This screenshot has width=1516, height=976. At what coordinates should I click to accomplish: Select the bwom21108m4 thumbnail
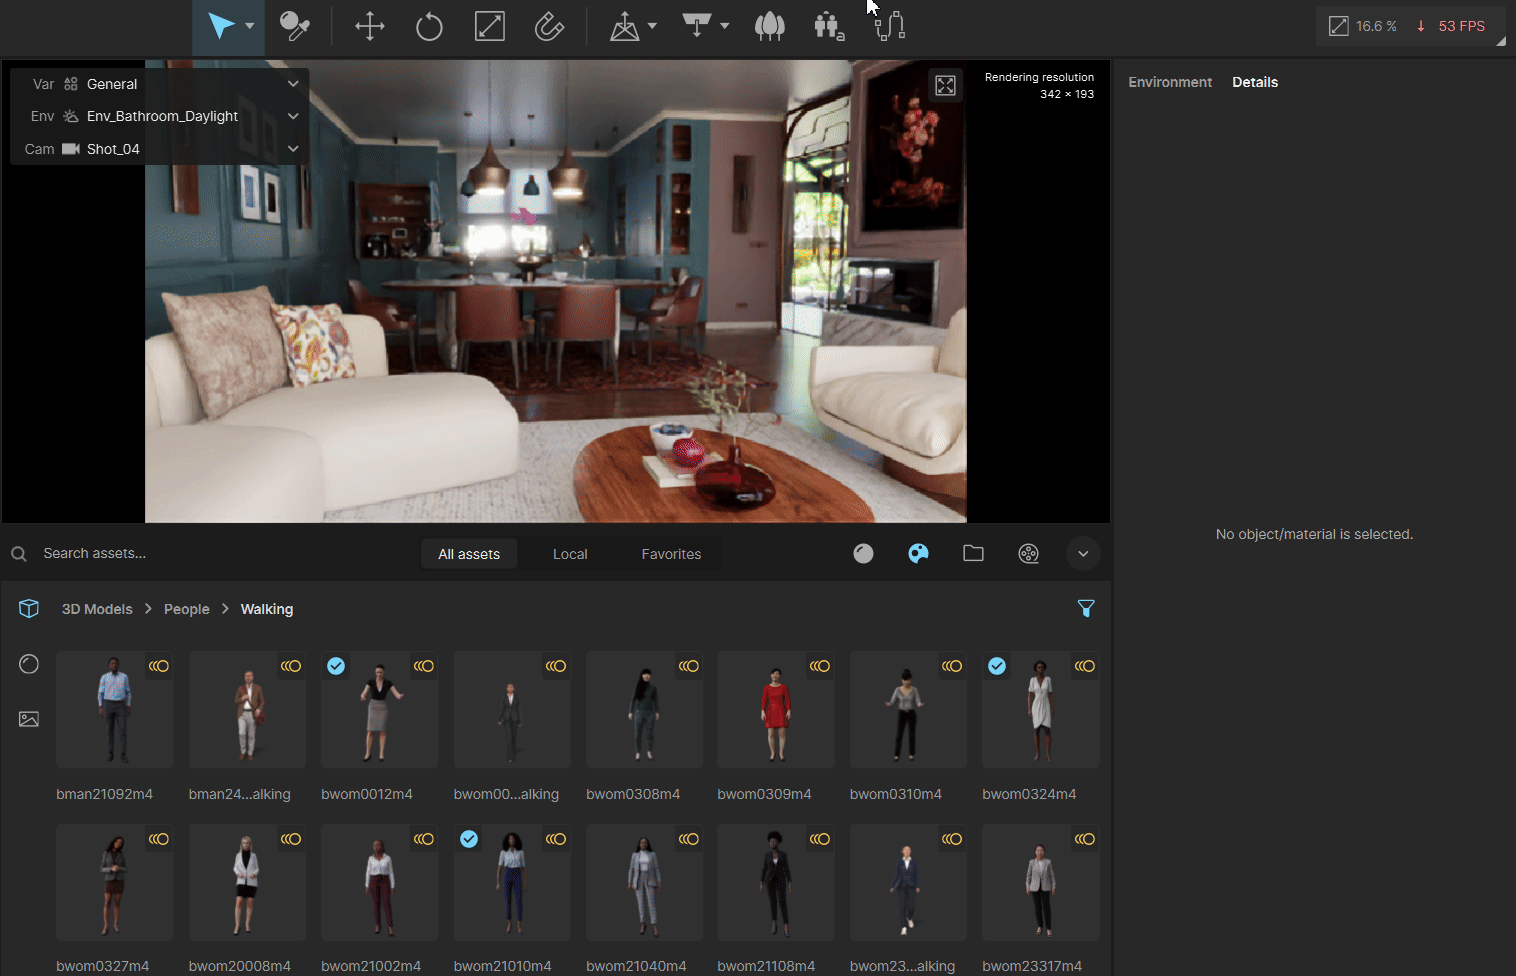(x=776, y=883)
